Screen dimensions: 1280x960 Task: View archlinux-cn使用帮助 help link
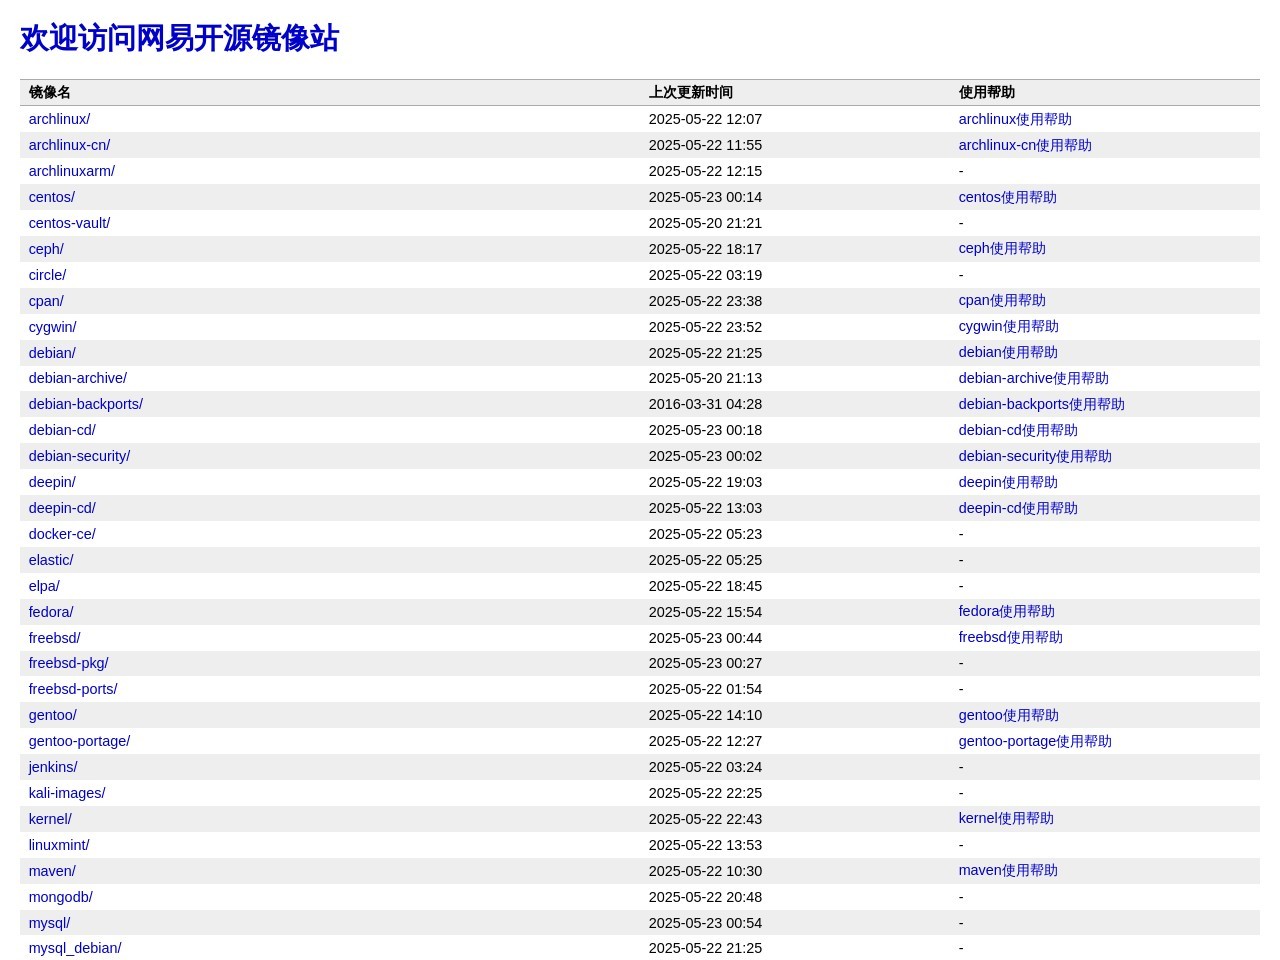(1025, 145)
